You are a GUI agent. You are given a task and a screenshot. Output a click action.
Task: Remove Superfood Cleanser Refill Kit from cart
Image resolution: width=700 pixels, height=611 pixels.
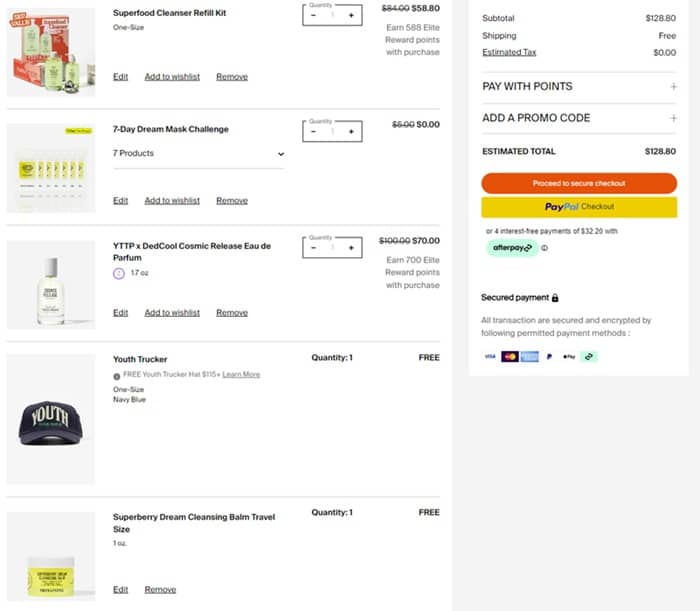coord(232,77)
